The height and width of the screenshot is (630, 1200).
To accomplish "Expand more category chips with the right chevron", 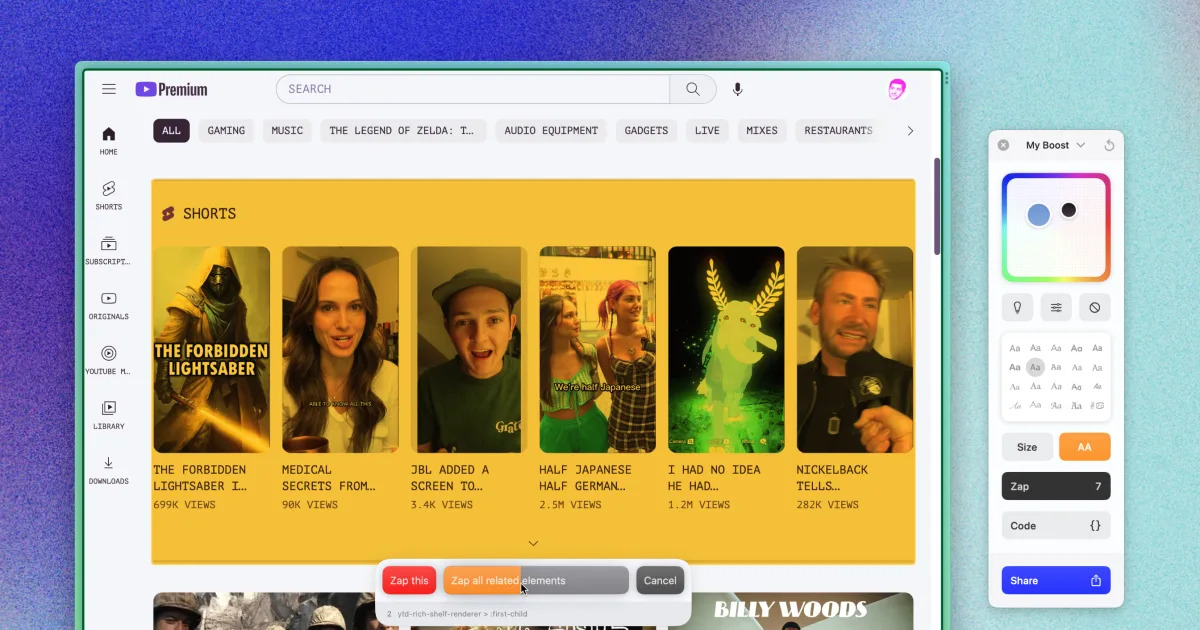I will pyautogui.click(x=909, y=130).
